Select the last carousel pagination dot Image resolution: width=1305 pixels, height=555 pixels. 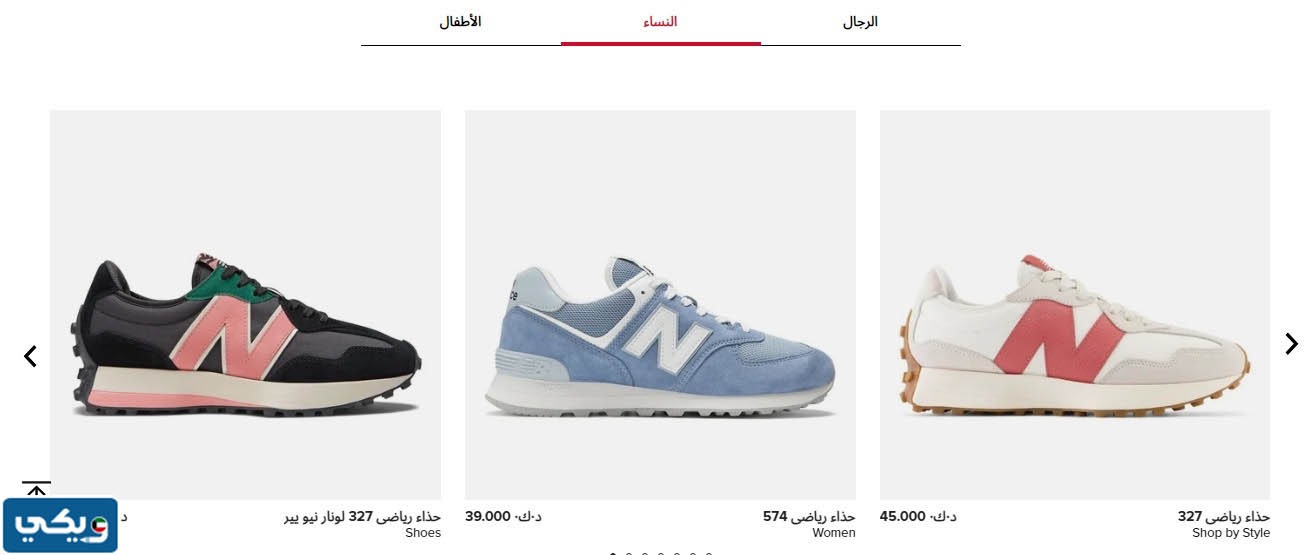pos(708,553)
